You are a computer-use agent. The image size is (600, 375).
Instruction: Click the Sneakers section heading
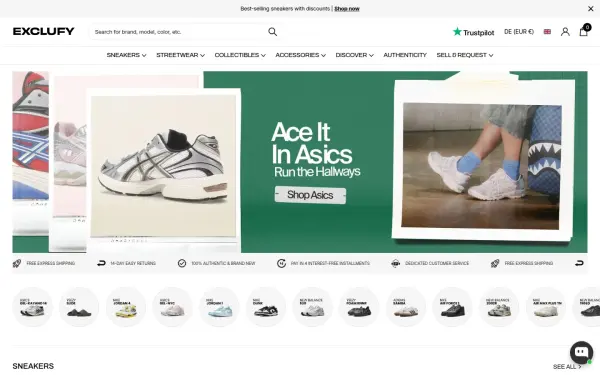pyautogui.click(x=33, y=366)
